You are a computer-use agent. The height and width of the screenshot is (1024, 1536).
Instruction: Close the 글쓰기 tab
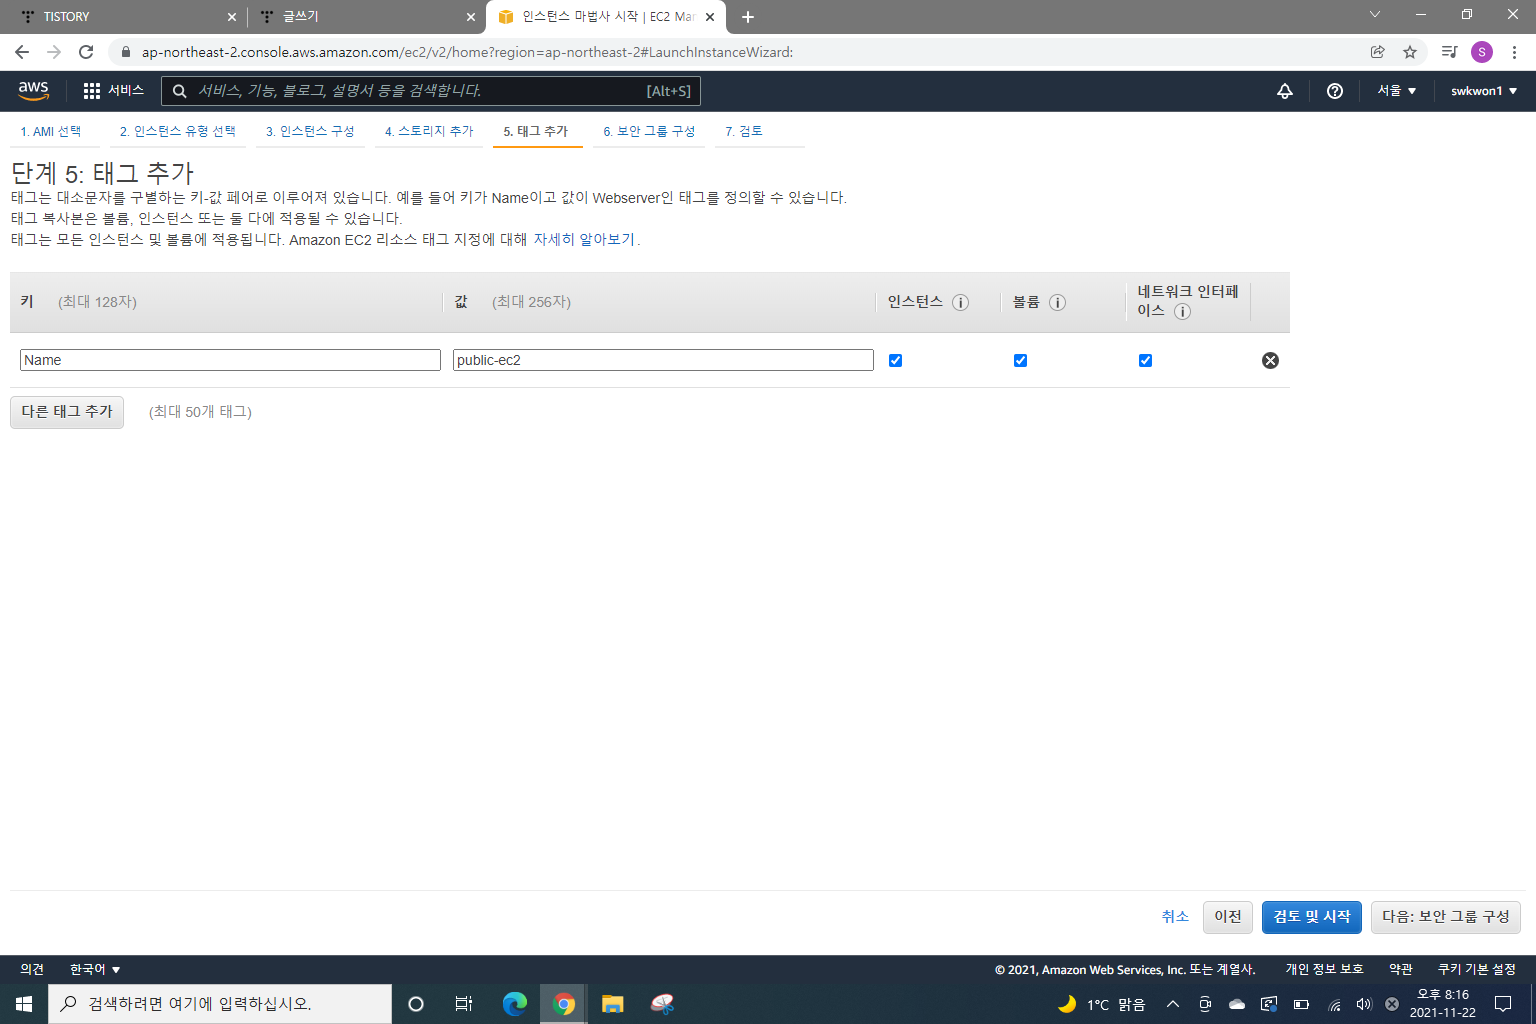pyautogui.click(x=471, y=17)
